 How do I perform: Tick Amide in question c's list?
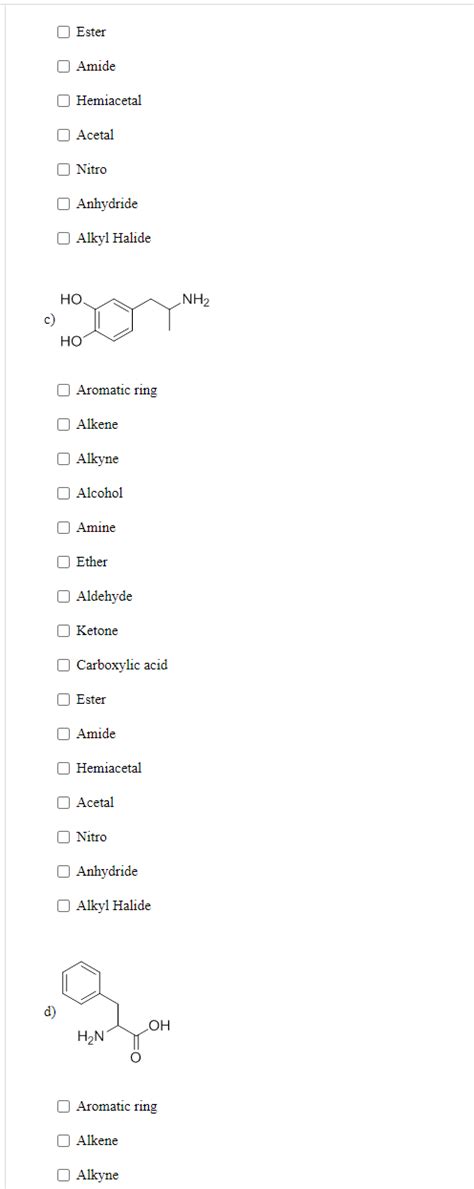tap(64, 733)
